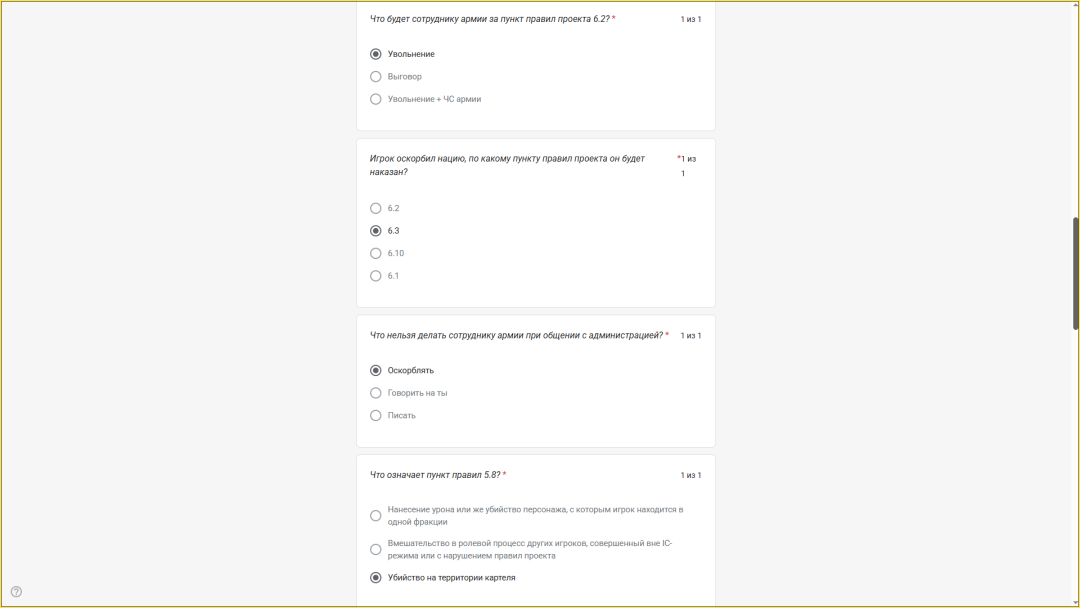Select the "Увольнение" radio option

[376, 54]
